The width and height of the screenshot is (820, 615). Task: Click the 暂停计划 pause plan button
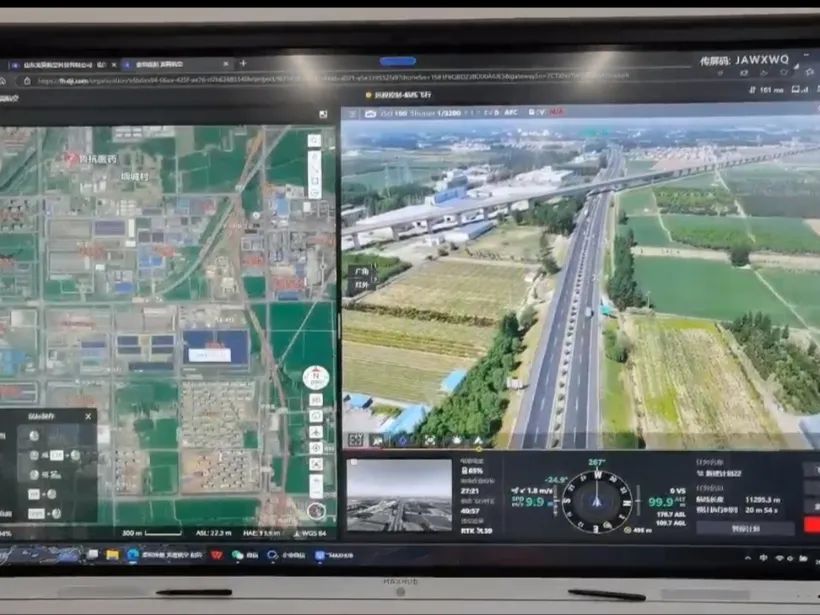[x=744, y=528]
